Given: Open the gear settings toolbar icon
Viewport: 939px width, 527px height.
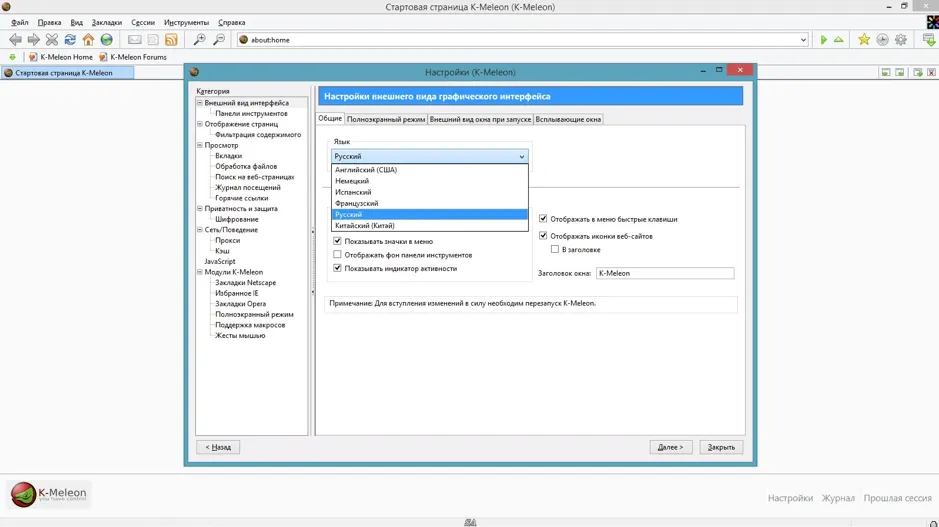Looking at the screenshot, I should (x=901, y=40).
